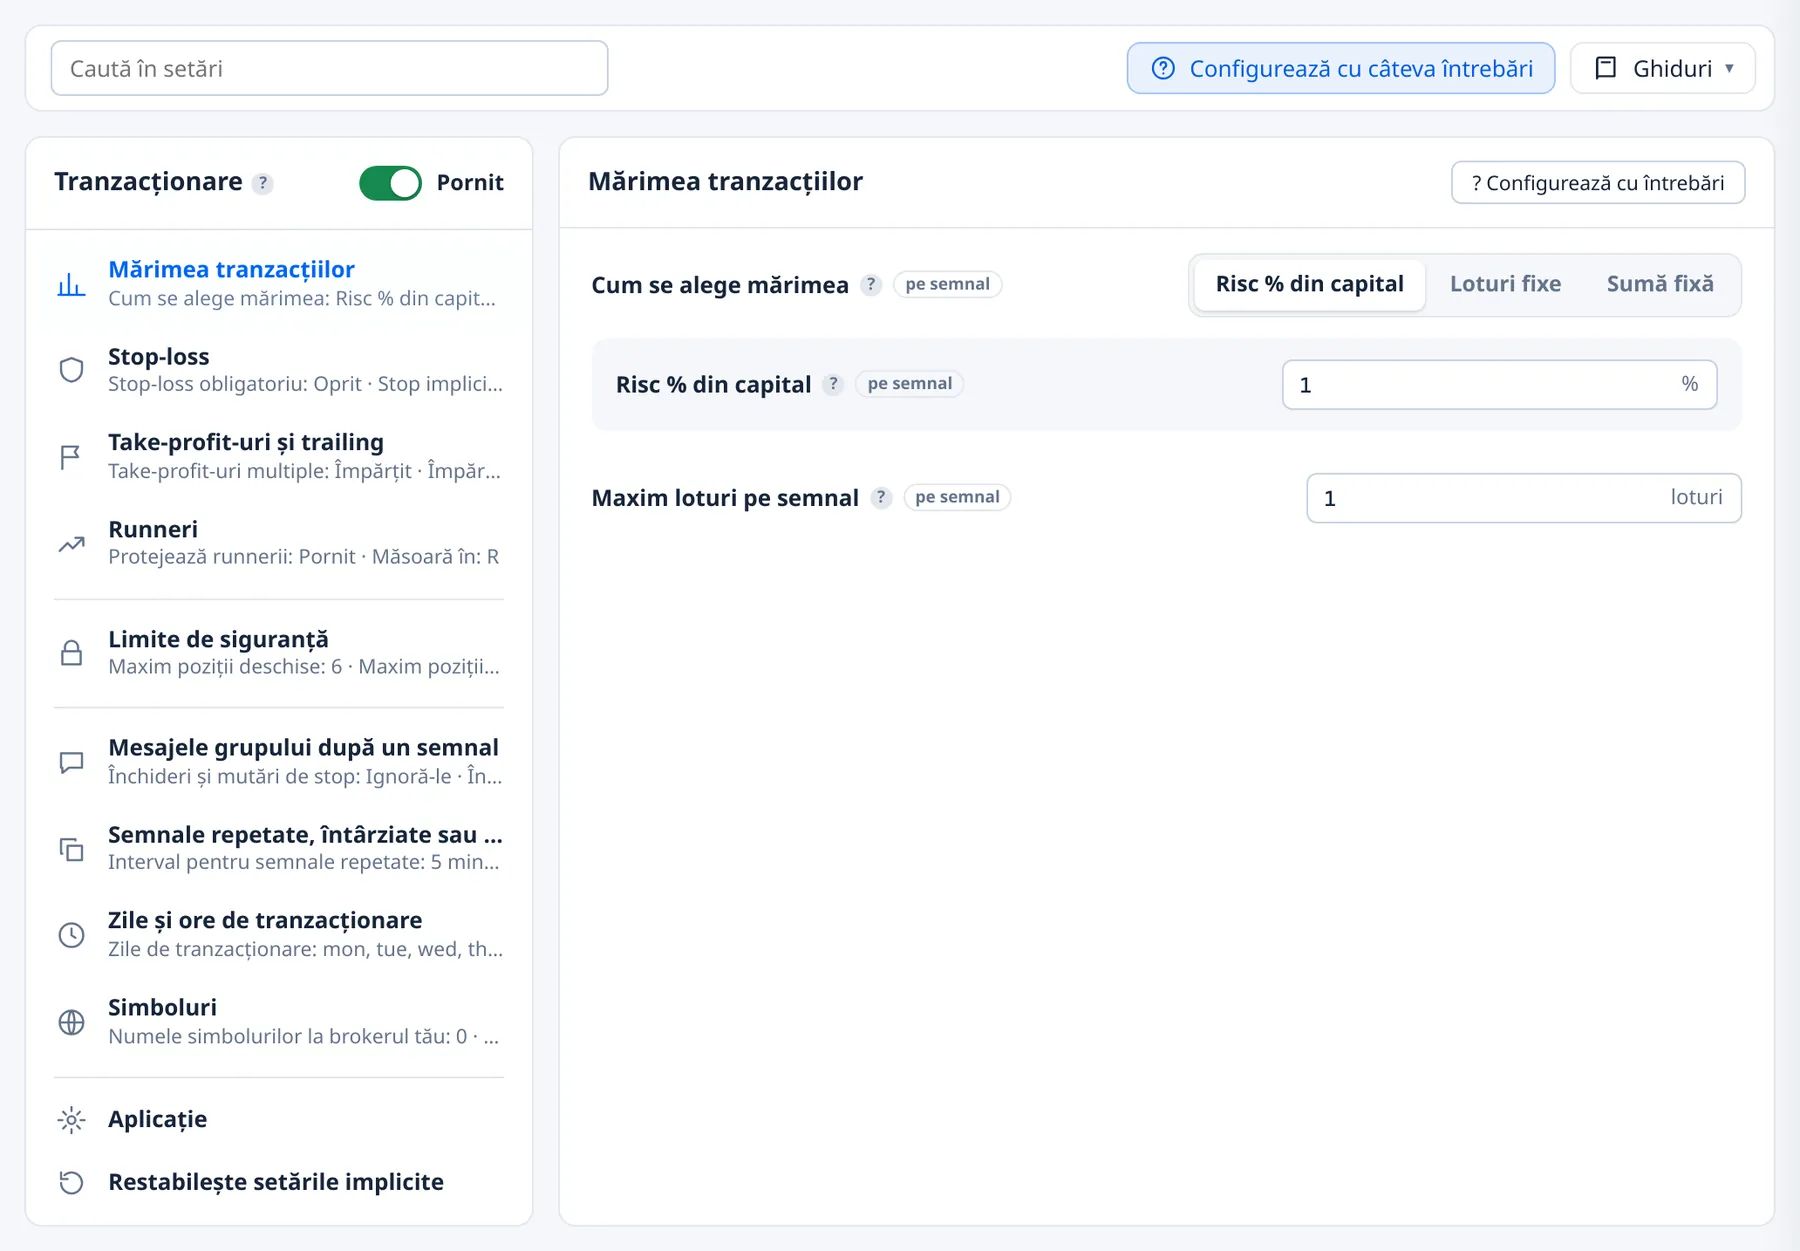Click 'Cum se alege mărimea: Risc % din capit...' subtitle

[x=302, y=299]
